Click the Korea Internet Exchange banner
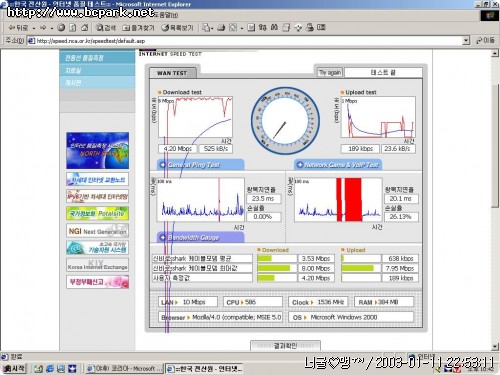Screen dimensions: 500x375 click(97, 265)
